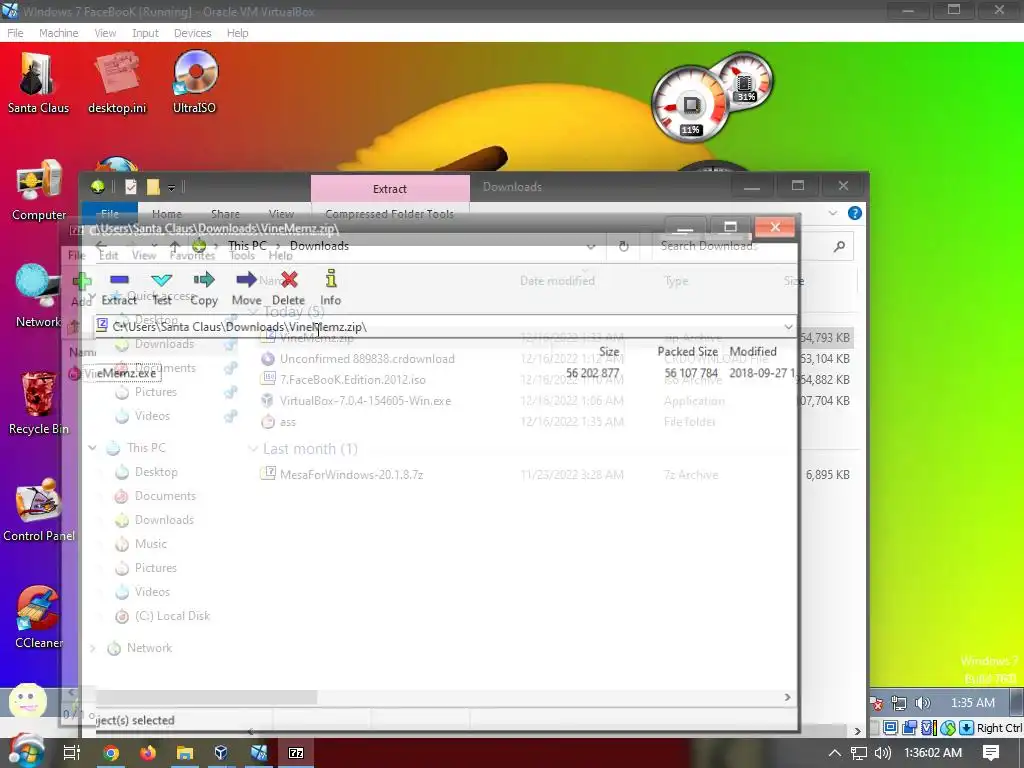Screen dimensions: 1024x768
Task: Open the VirtualBox Input menu
Action: [x=145, y=33]
